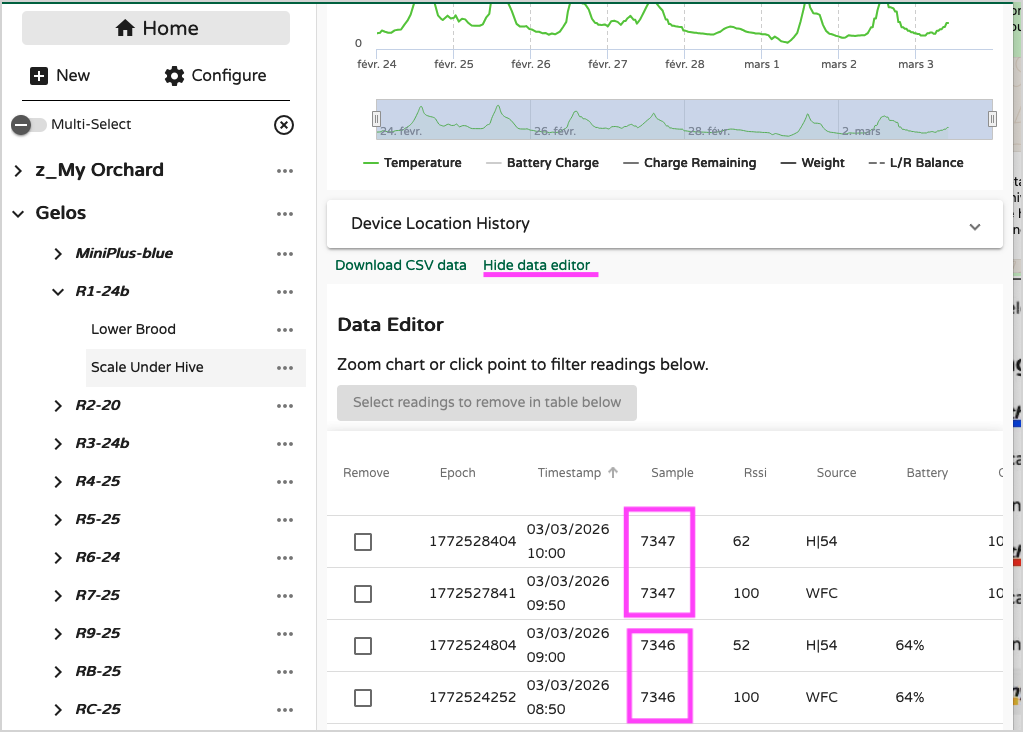1023x732 pixels.
Task: Check Remove box for epoch 1772528404
Action: [363, 542]
